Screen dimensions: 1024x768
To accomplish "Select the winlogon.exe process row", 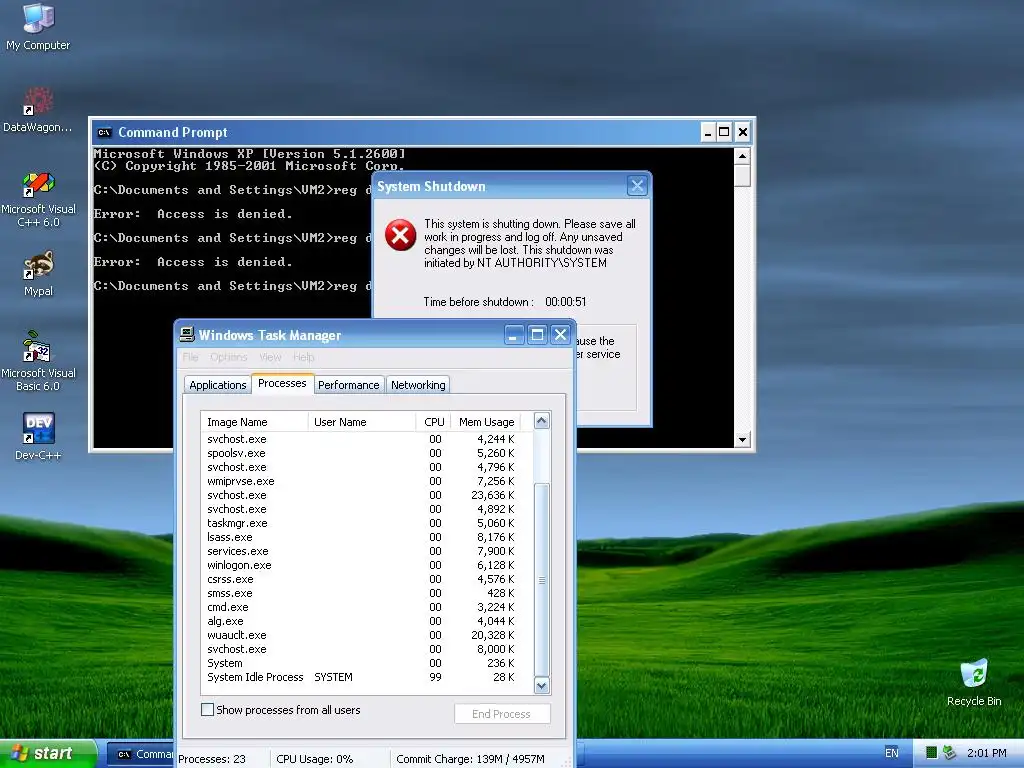I will pyautogui.click(x=366, y=566).
